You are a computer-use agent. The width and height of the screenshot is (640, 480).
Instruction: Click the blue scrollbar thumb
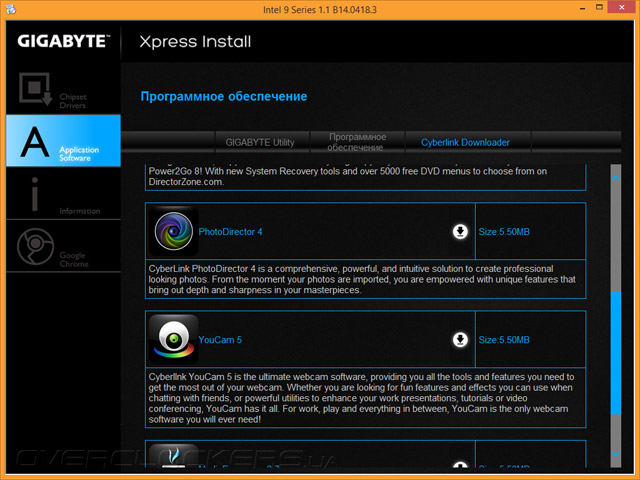point(616,353)
